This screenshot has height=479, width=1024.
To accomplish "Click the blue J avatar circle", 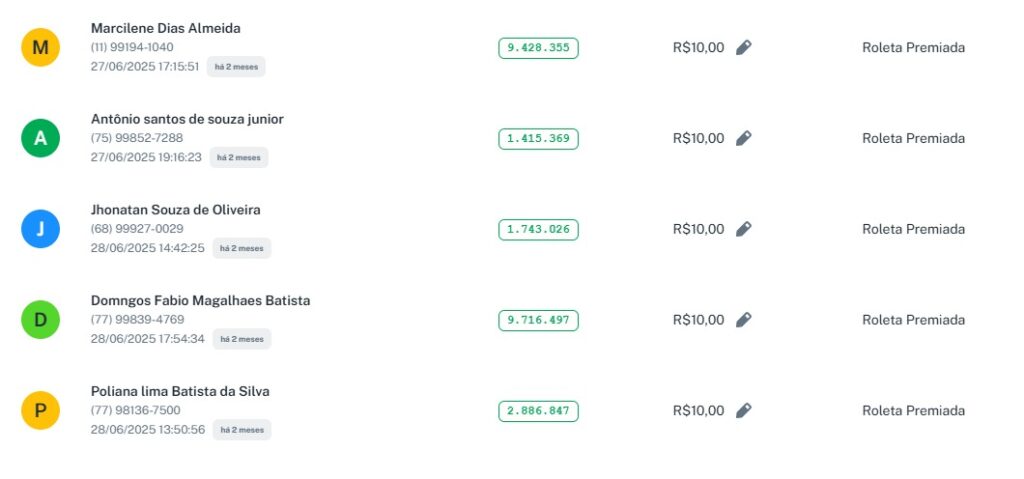I will (x=40, y=229).
